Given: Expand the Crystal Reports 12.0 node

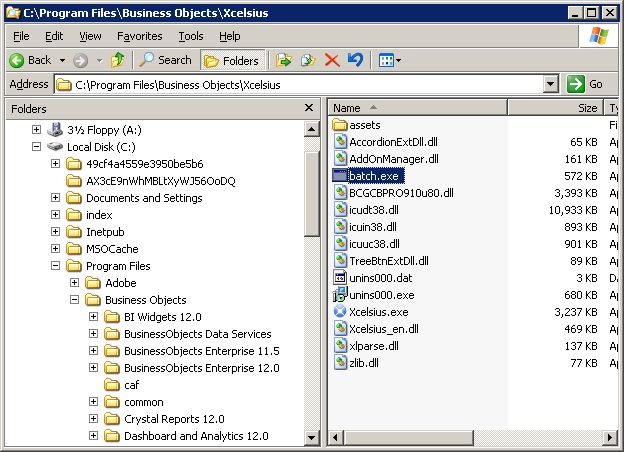Looking at the screenshot, I should pyautogui.click(x=94, y=419).
